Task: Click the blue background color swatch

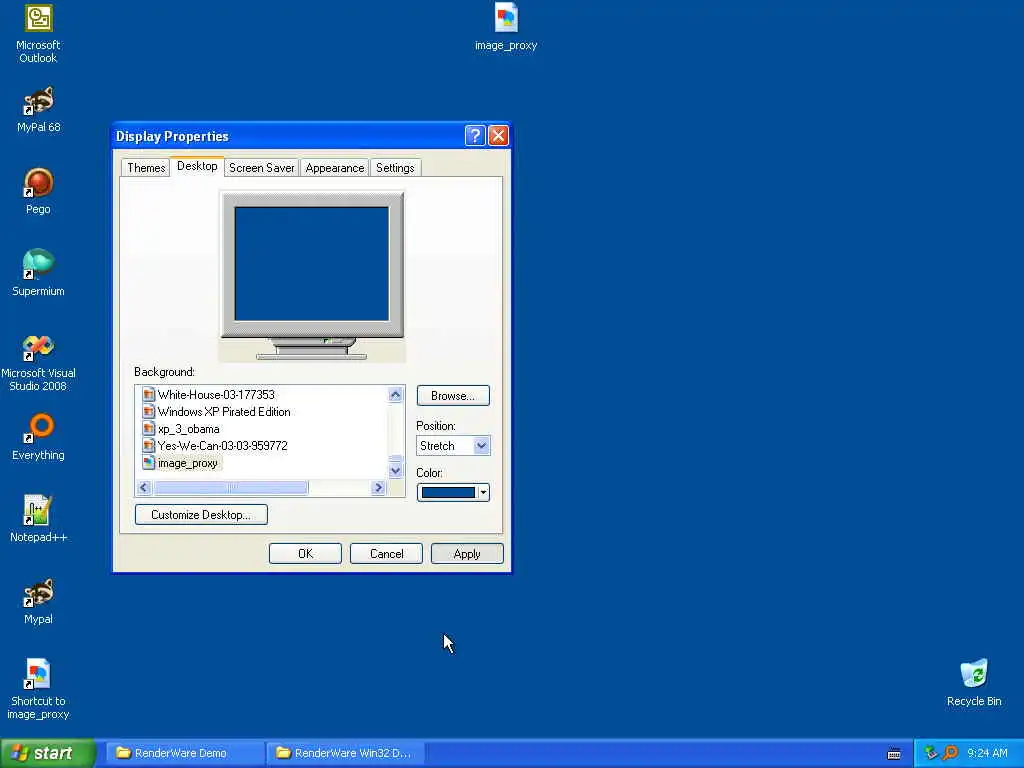Action: coord(448,492)
